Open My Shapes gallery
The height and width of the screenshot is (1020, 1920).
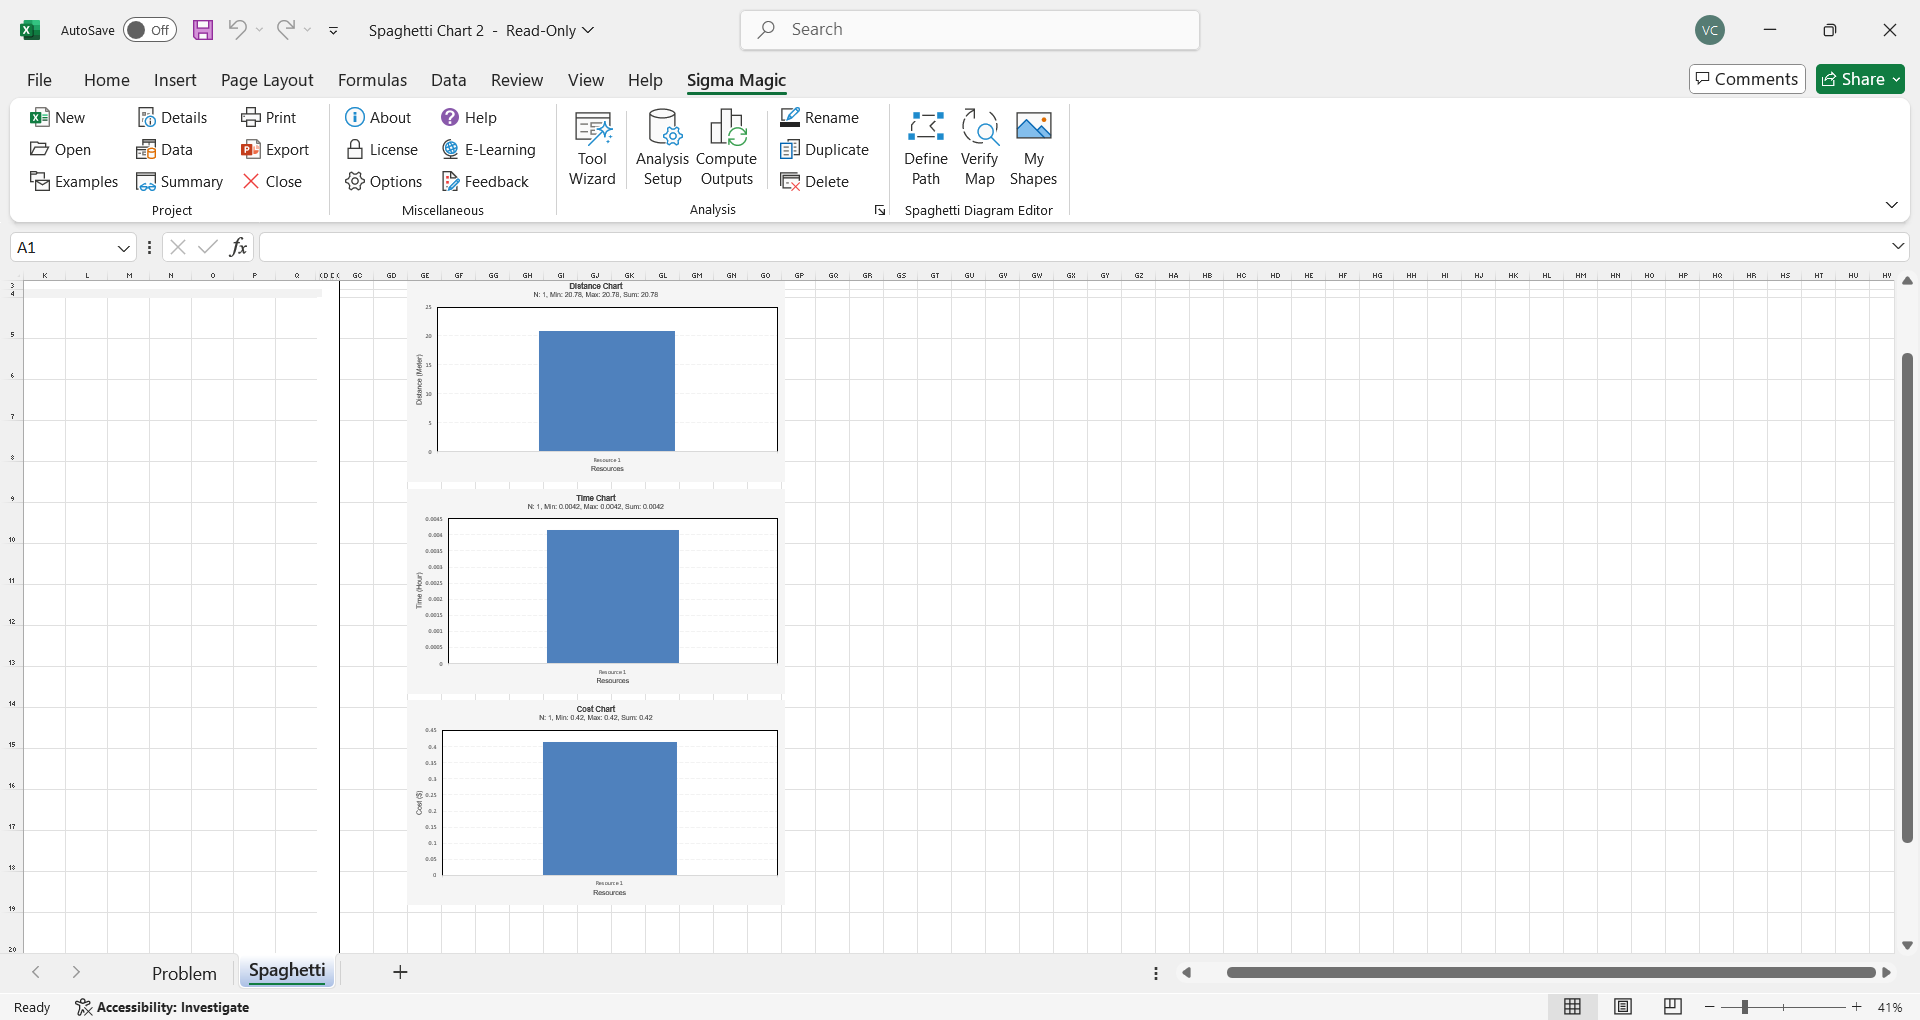(x=1033, y=148)
